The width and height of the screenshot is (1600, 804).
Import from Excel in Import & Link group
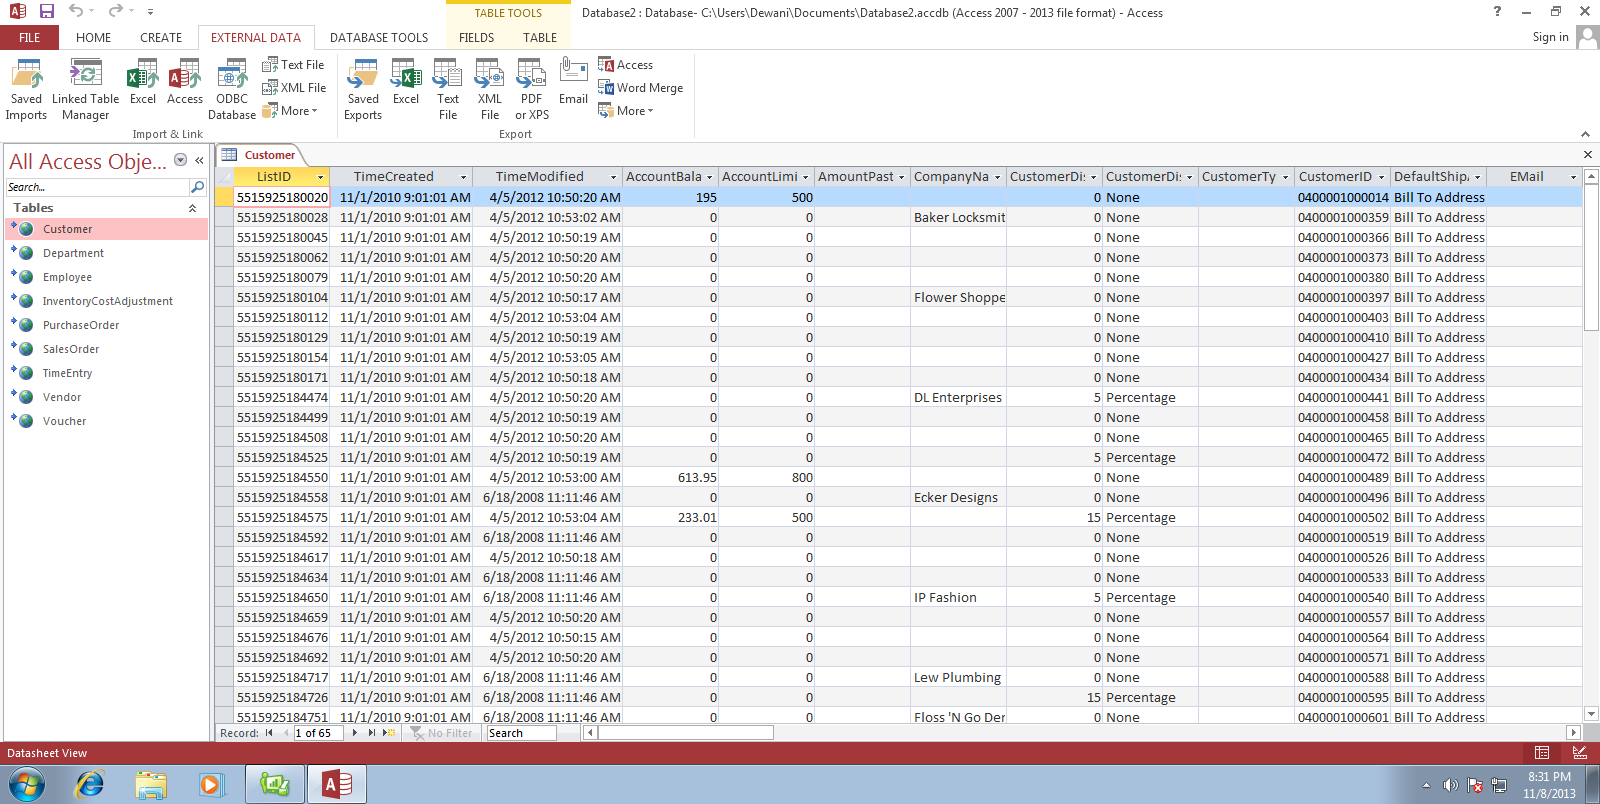143,82
